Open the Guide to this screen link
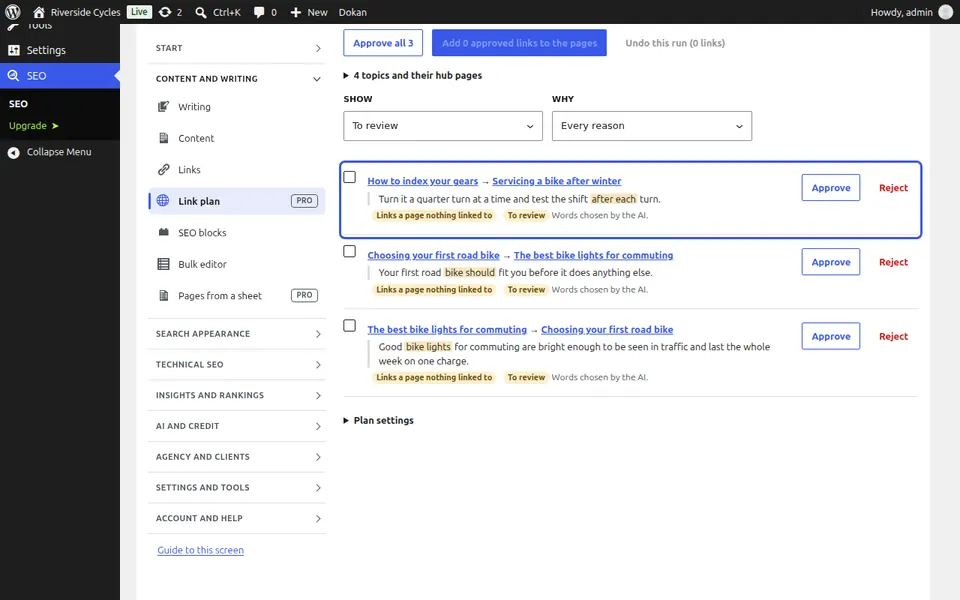The width and height of the screenshot is (960, 600). (x=200, y=550)
